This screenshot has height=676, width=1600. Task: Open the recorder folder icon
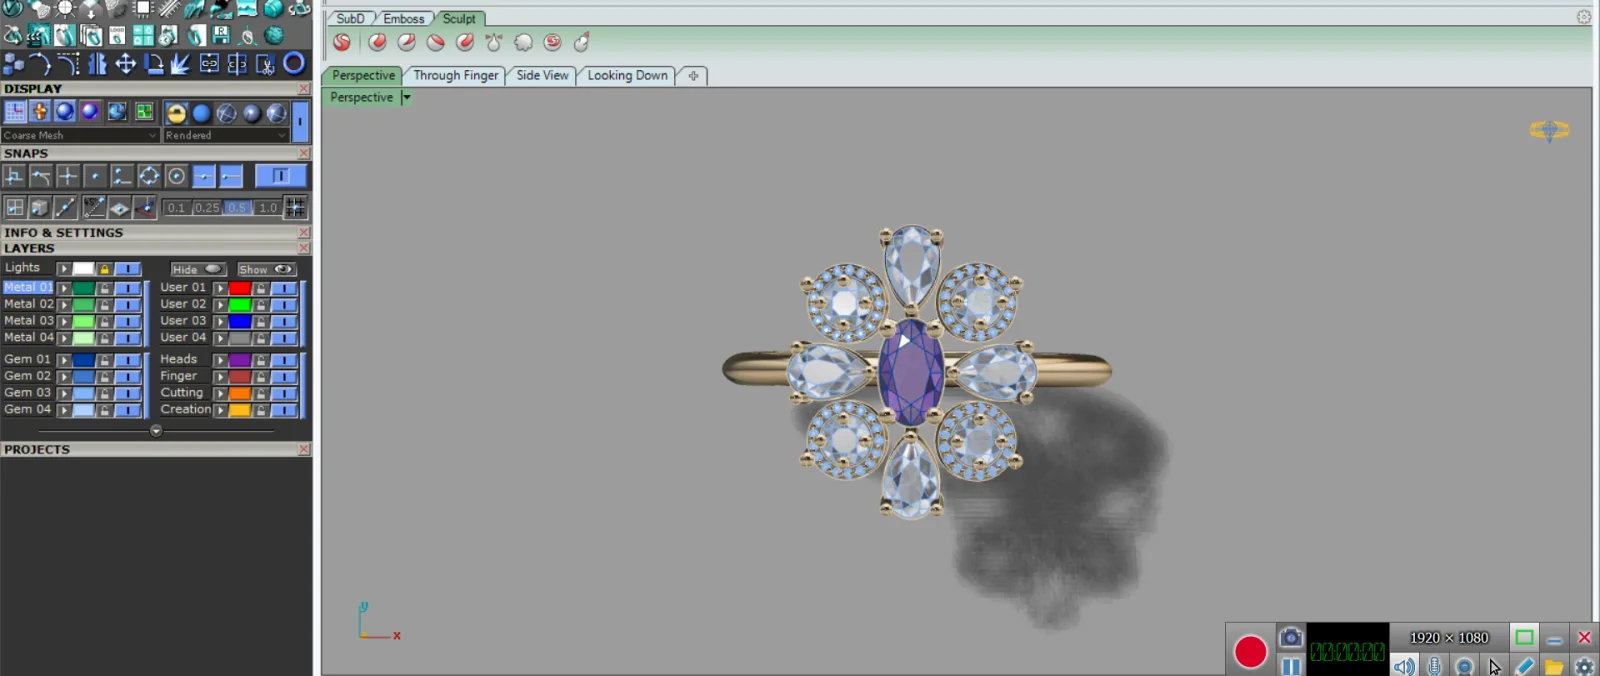(1554, 665)
